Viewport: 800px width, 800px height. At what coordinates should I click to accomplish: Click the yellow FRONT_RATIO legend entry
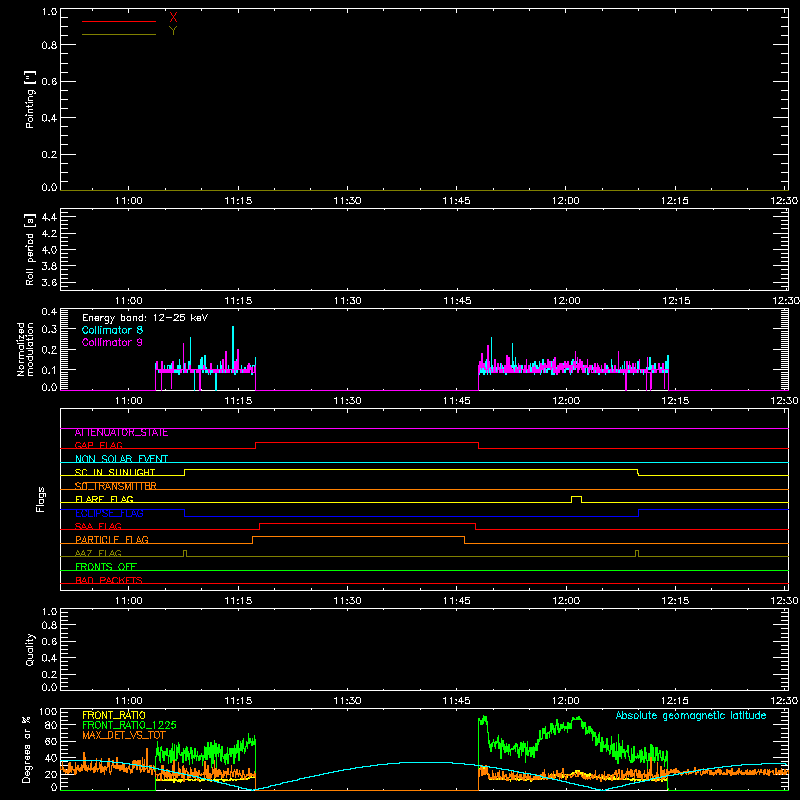click(114, 715)
